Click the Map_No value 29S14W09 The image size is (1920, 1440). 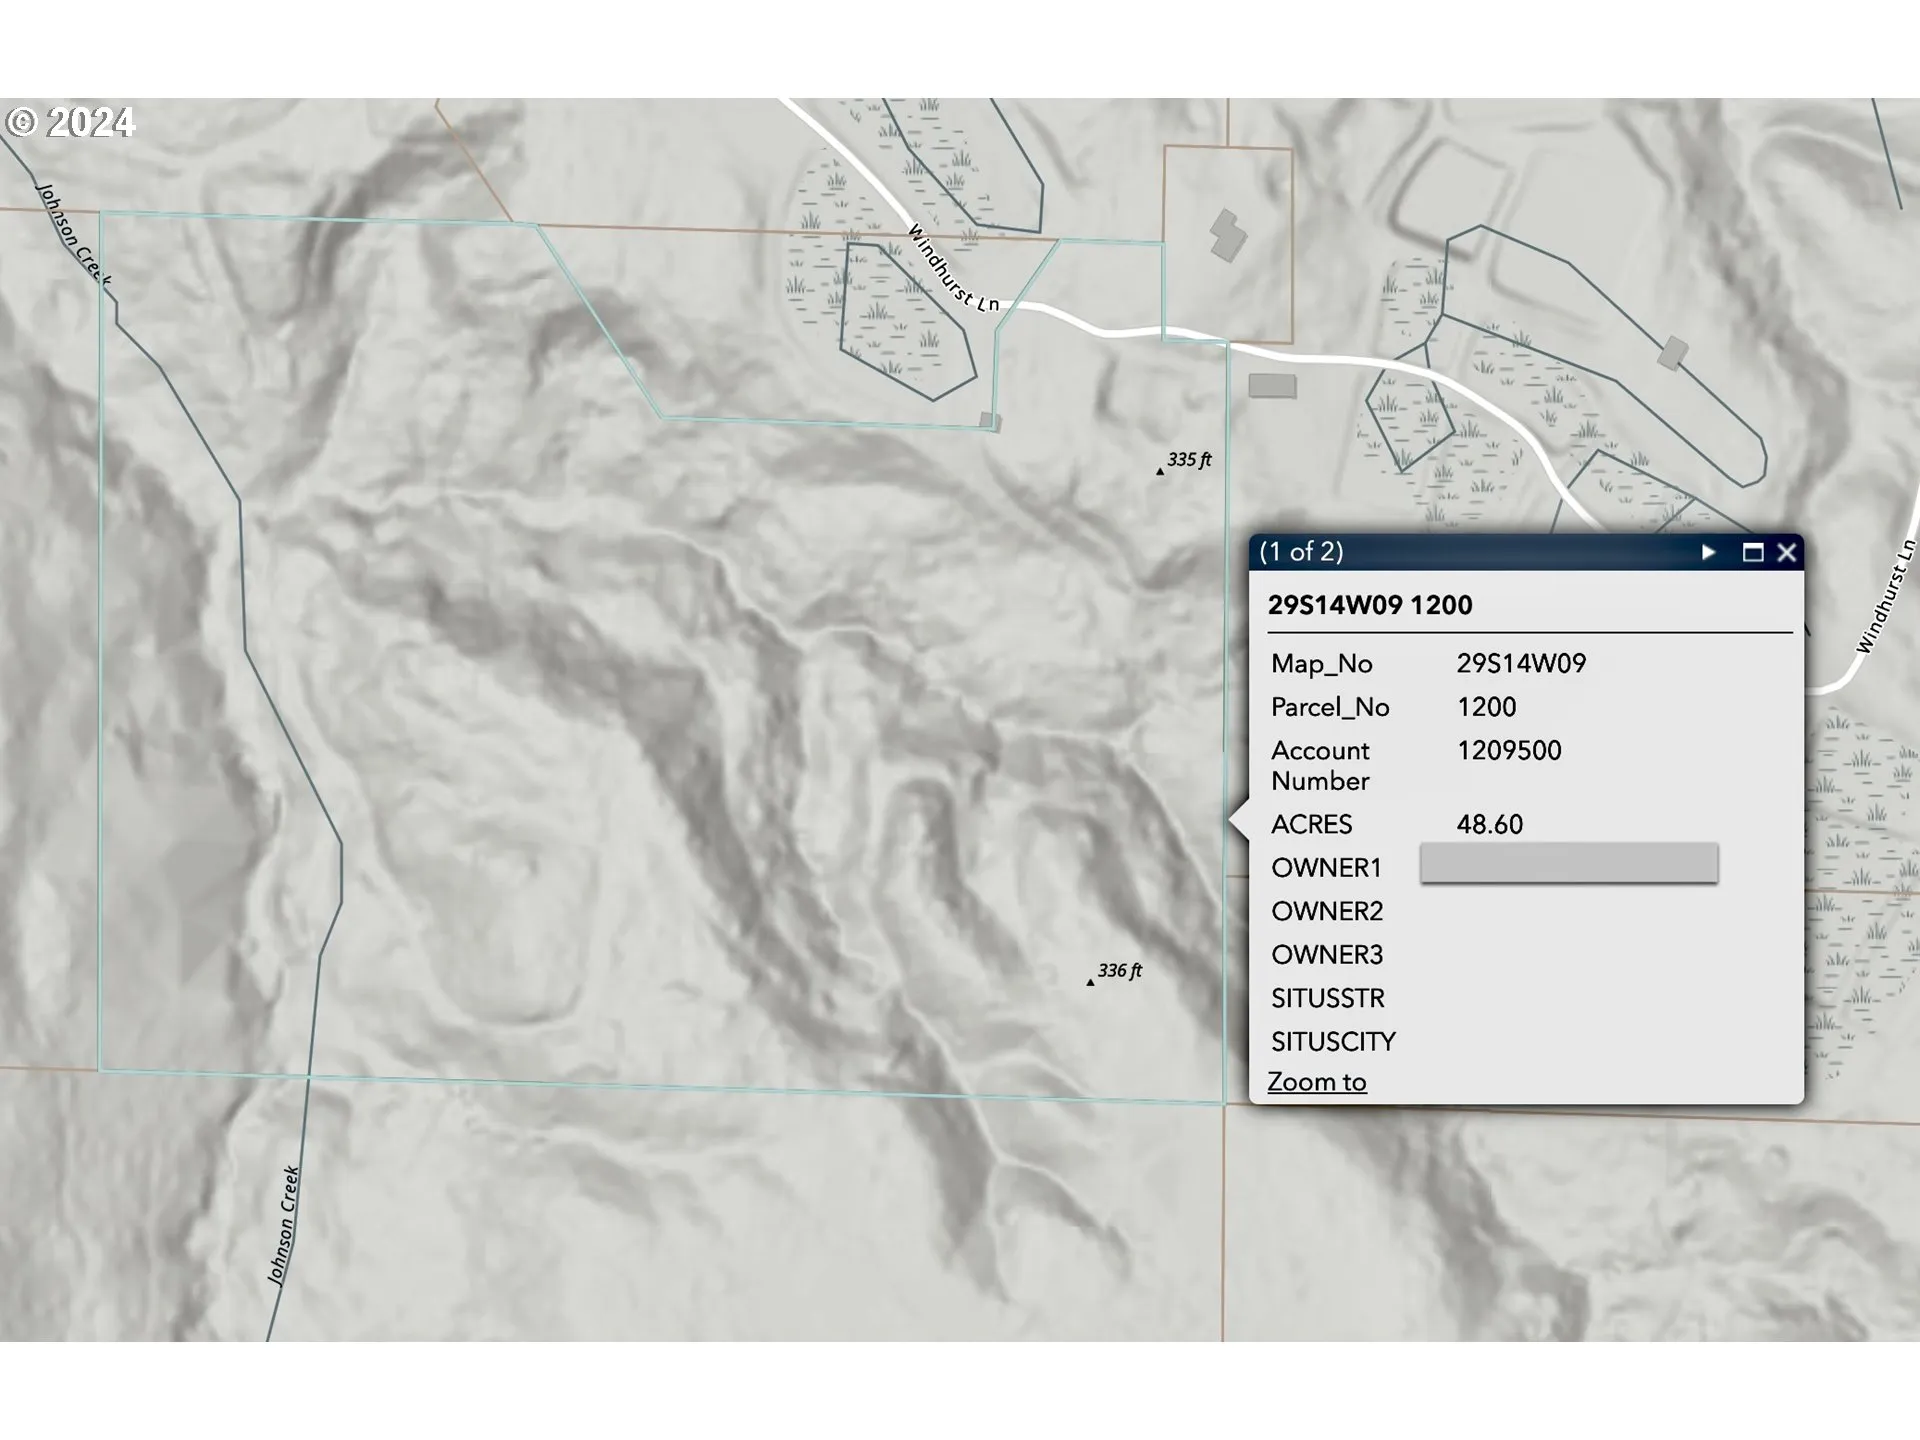pos(1520,664)
